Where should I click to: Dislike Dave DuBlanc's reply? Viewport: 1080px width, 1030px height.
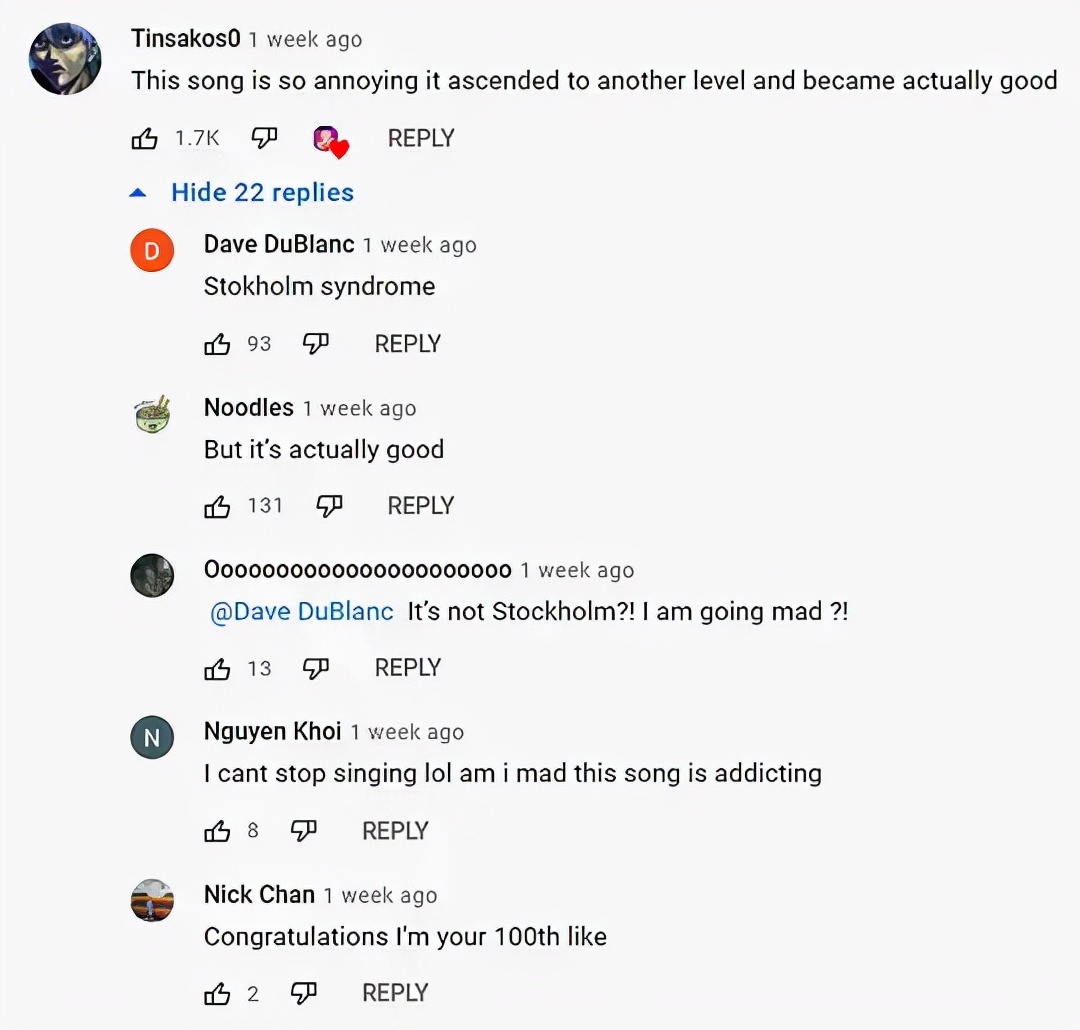tap(316, 344)
